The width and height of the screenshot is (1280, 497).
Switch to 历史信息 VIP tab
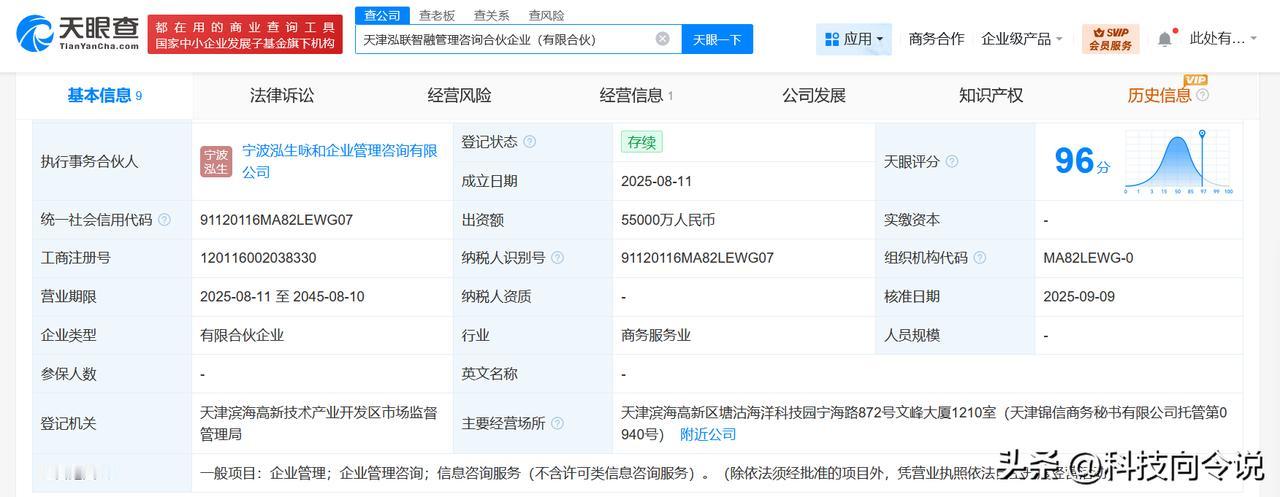click(1160, 95)
